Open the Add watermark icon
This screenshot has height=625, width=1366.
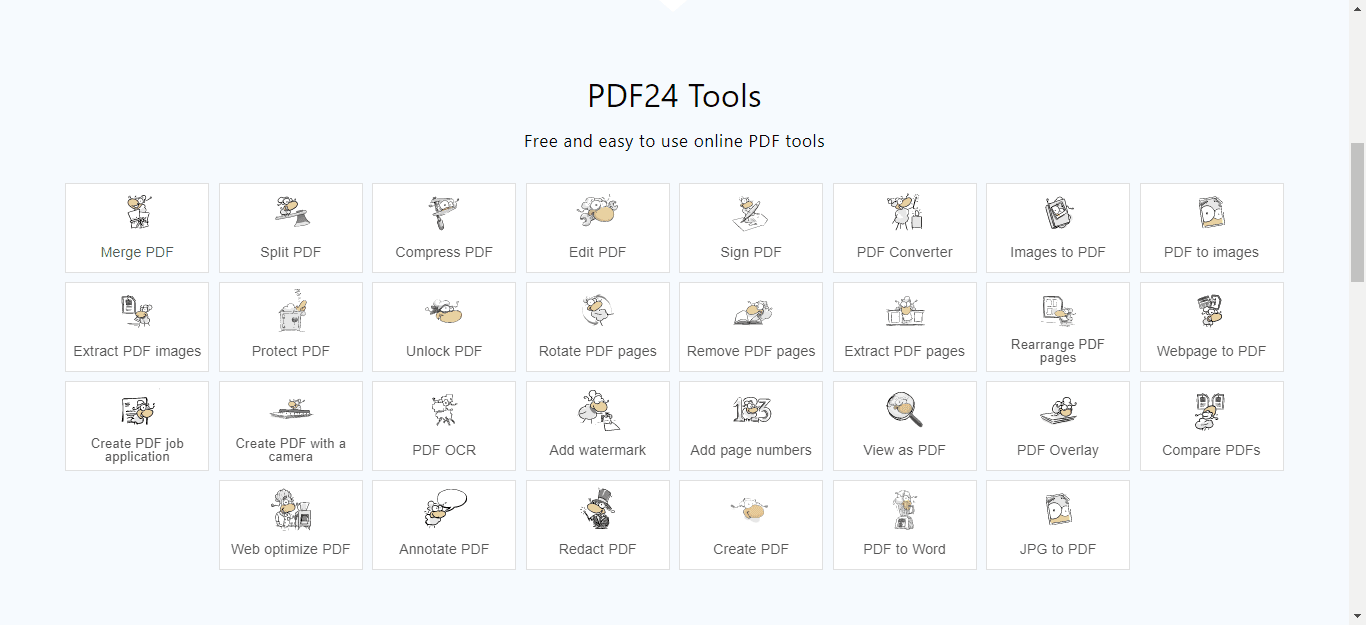(x=598, y=410)
